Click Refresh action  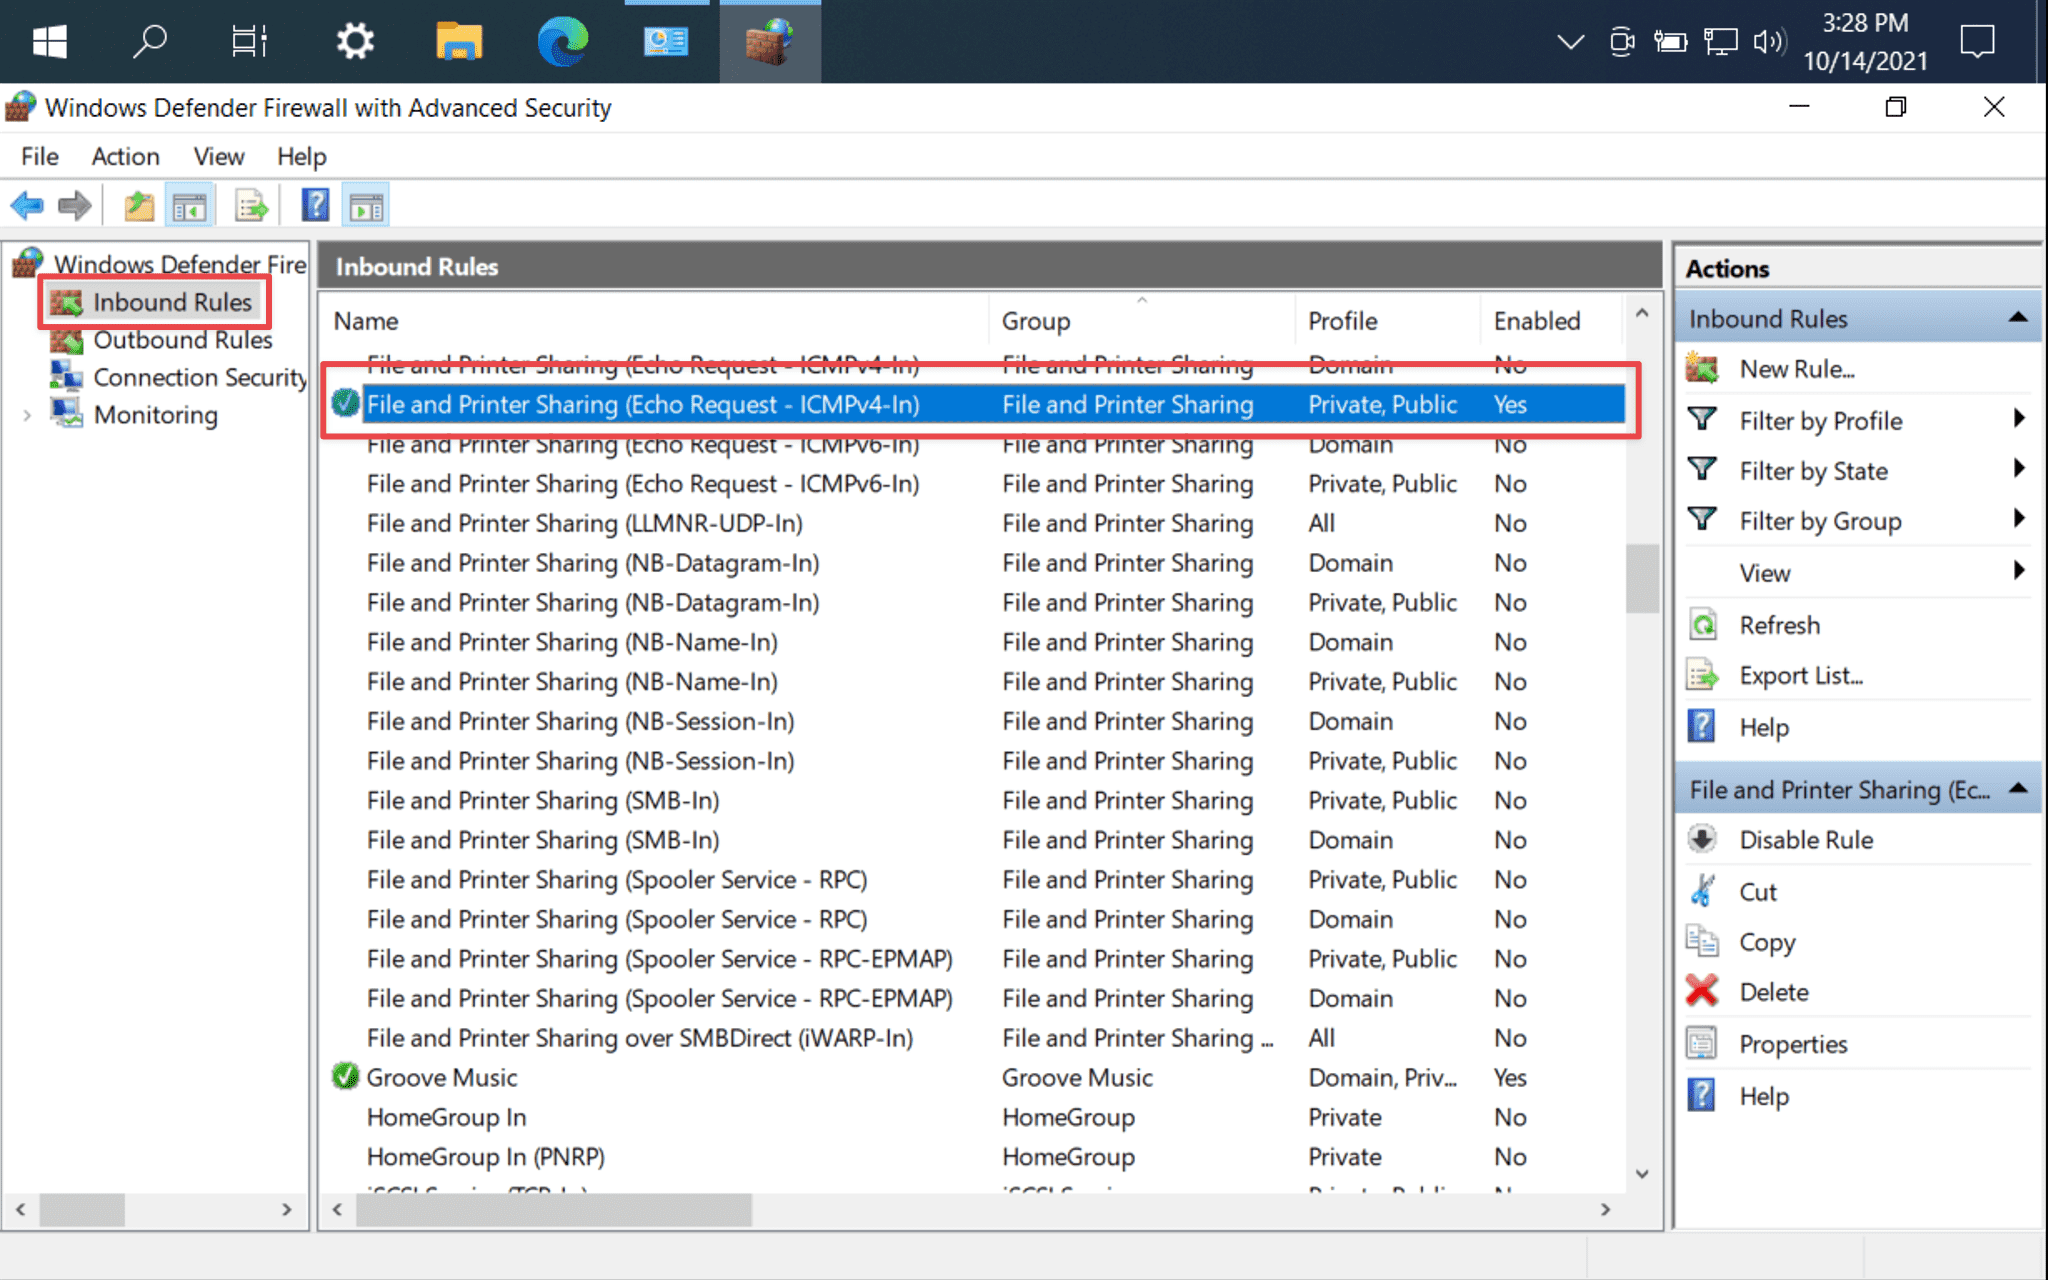(1779, 625)
